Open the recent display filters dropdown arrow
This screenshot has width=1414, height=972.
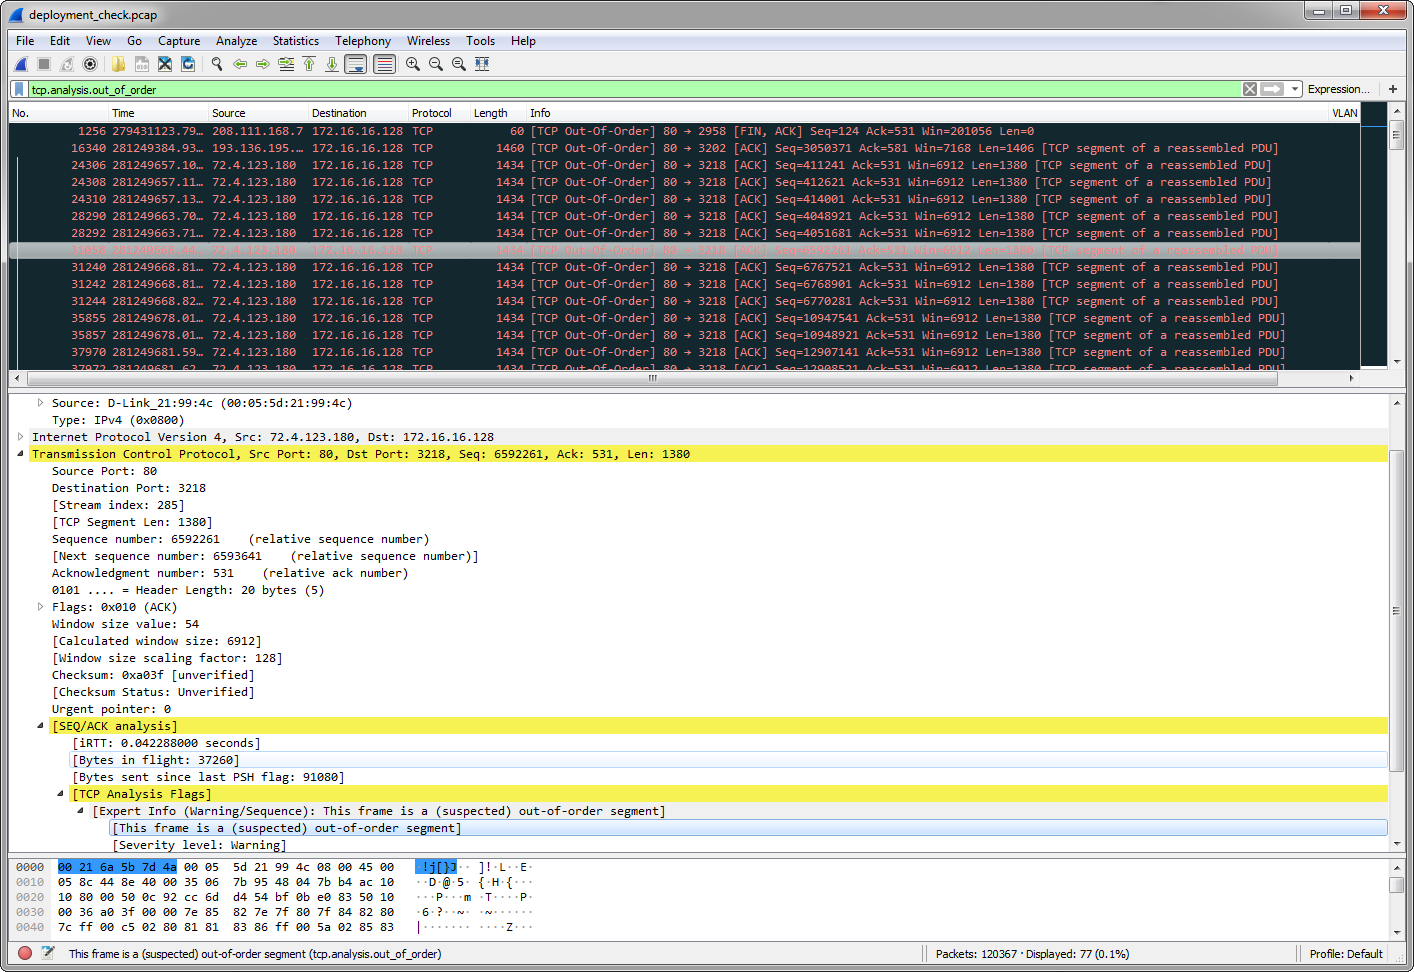[x=1295, y=89]
